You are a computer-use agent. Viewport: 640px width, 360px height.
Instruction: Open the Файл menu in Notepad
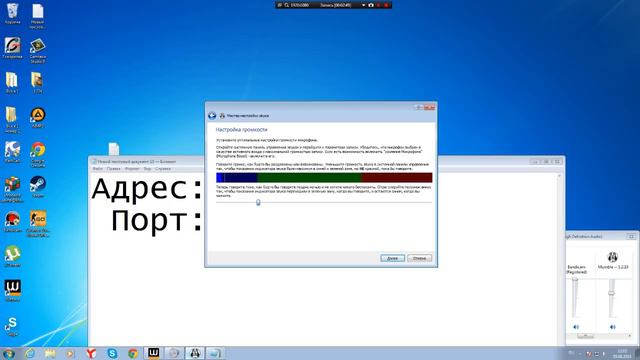[98, 169]
